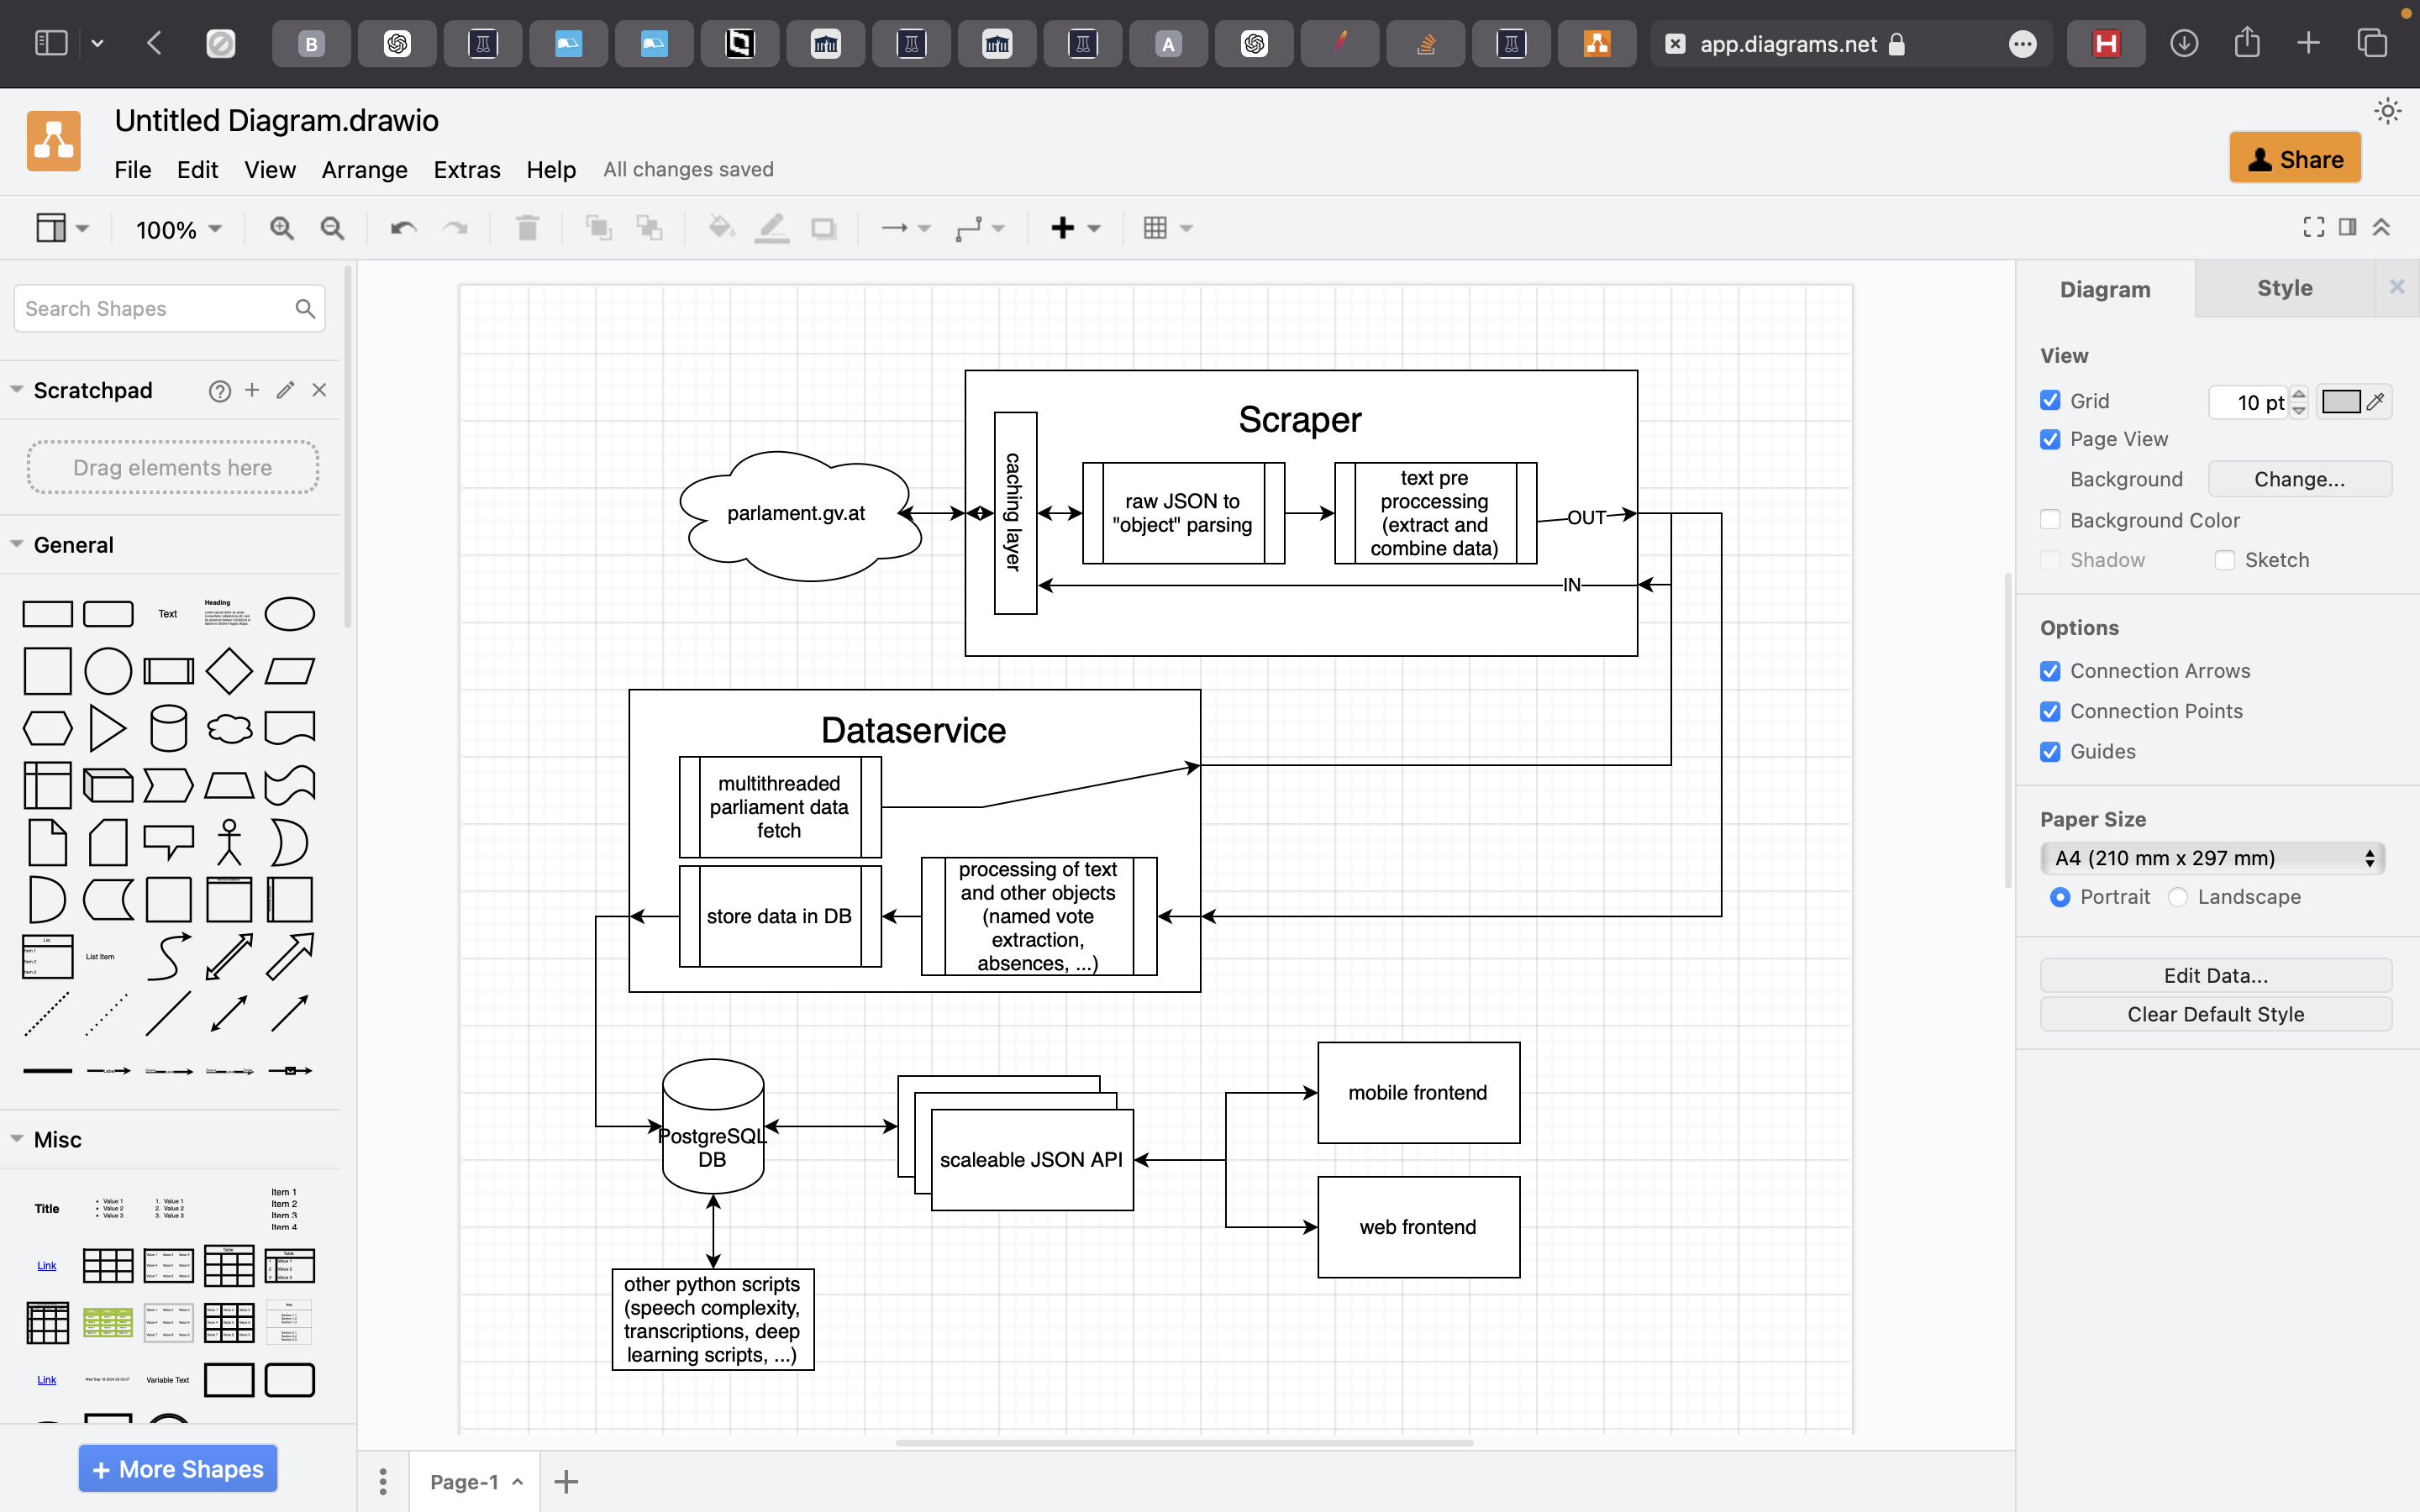Click the actor stick-figure shape
The image size is (2420, 1512).
[x=229, y=842]
